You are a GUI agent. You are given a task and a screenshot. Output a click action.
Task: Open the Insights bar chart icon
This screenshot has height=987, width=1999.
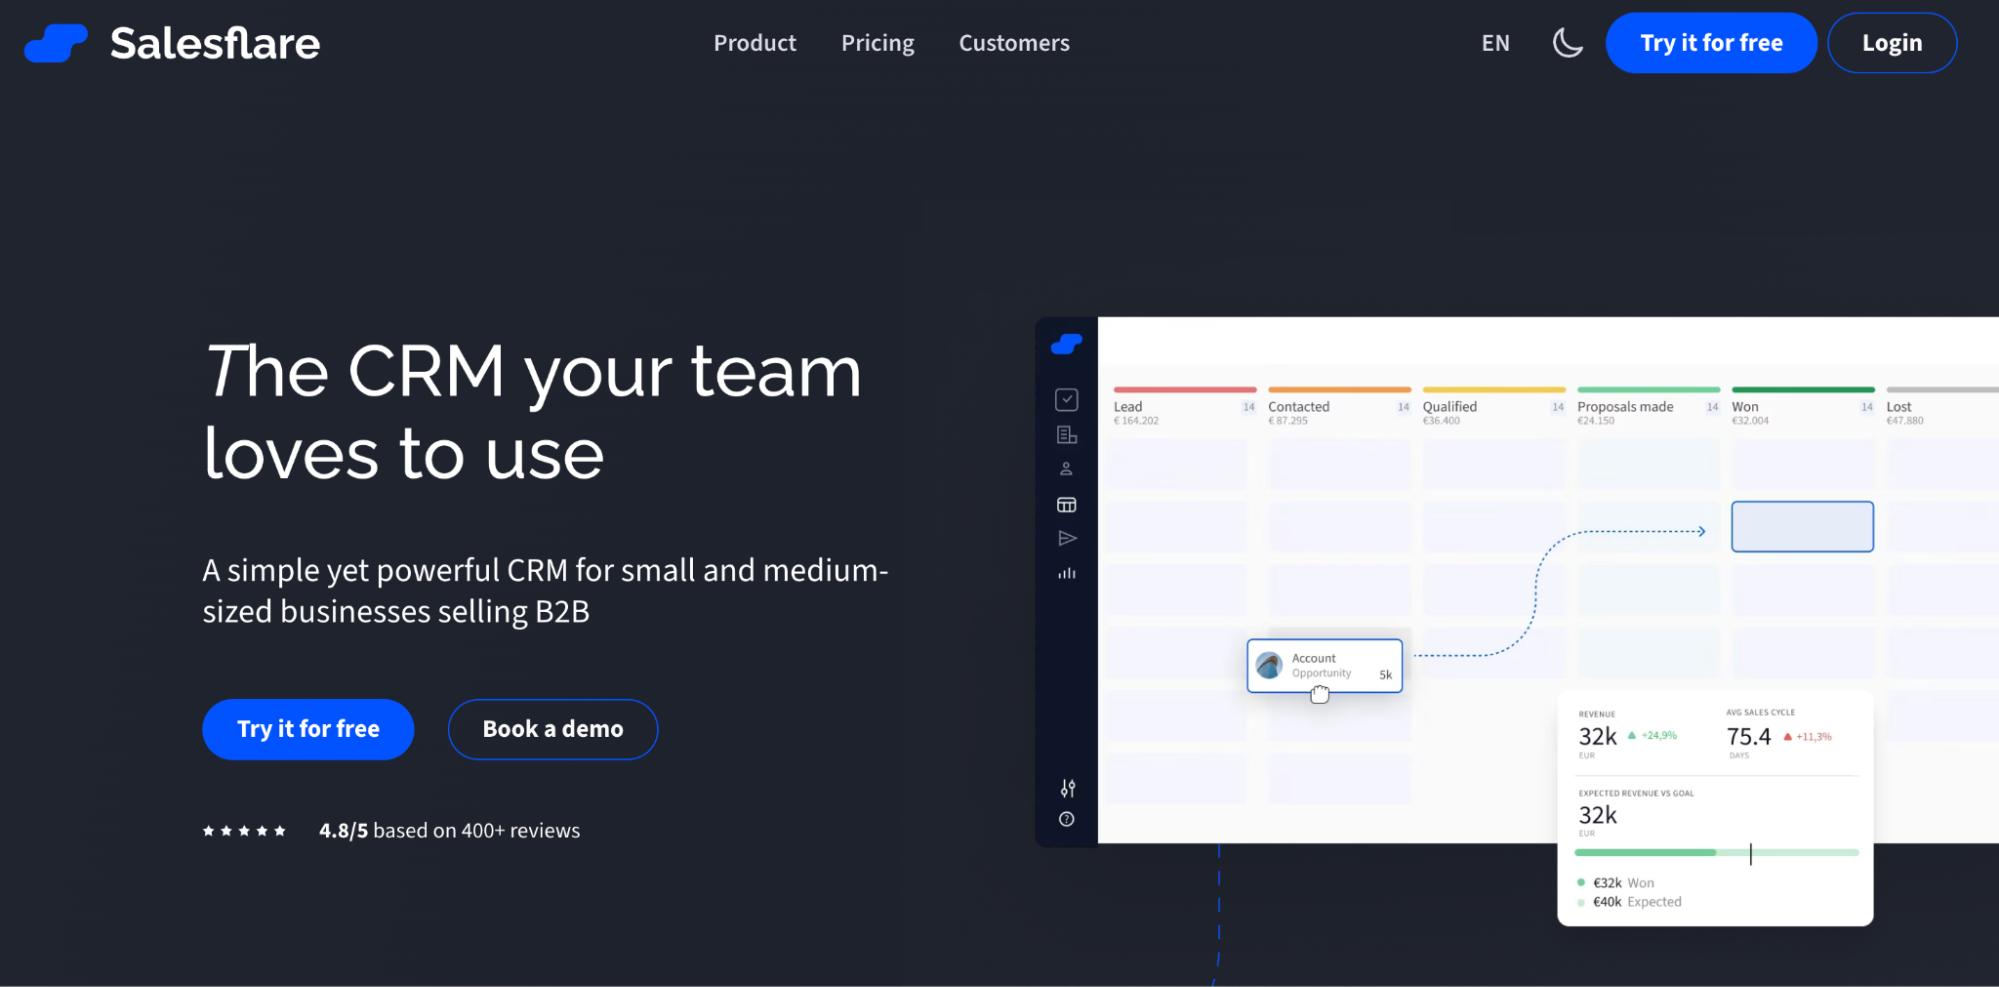(x=1067, y=573)
